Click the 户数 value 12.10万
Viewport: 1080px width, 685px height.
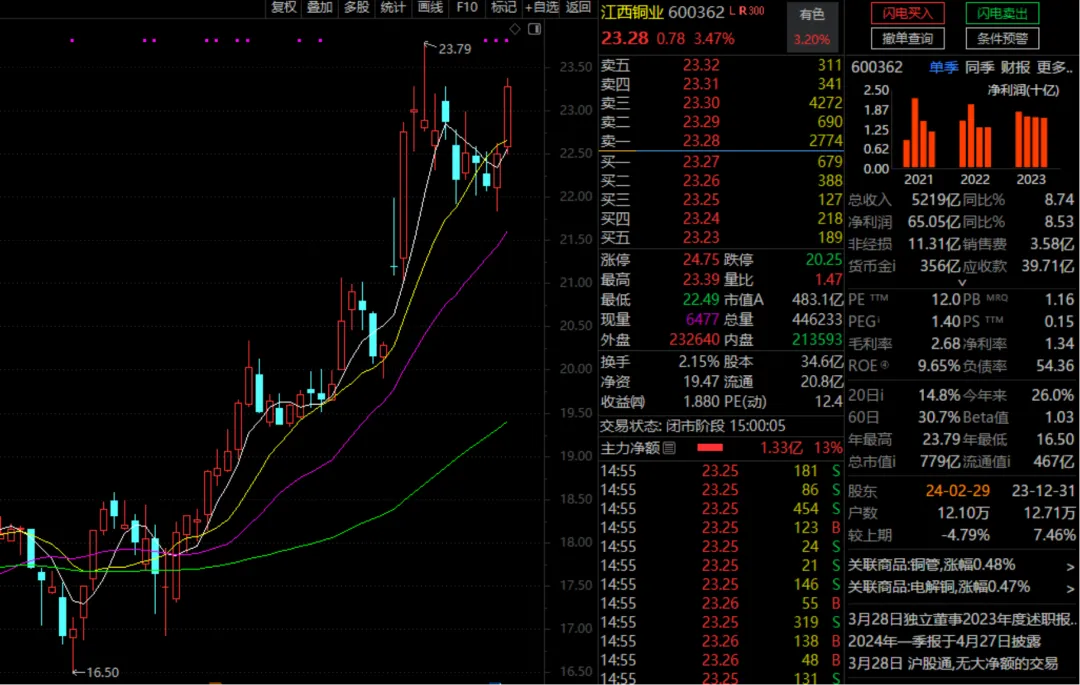click(963, 514)
